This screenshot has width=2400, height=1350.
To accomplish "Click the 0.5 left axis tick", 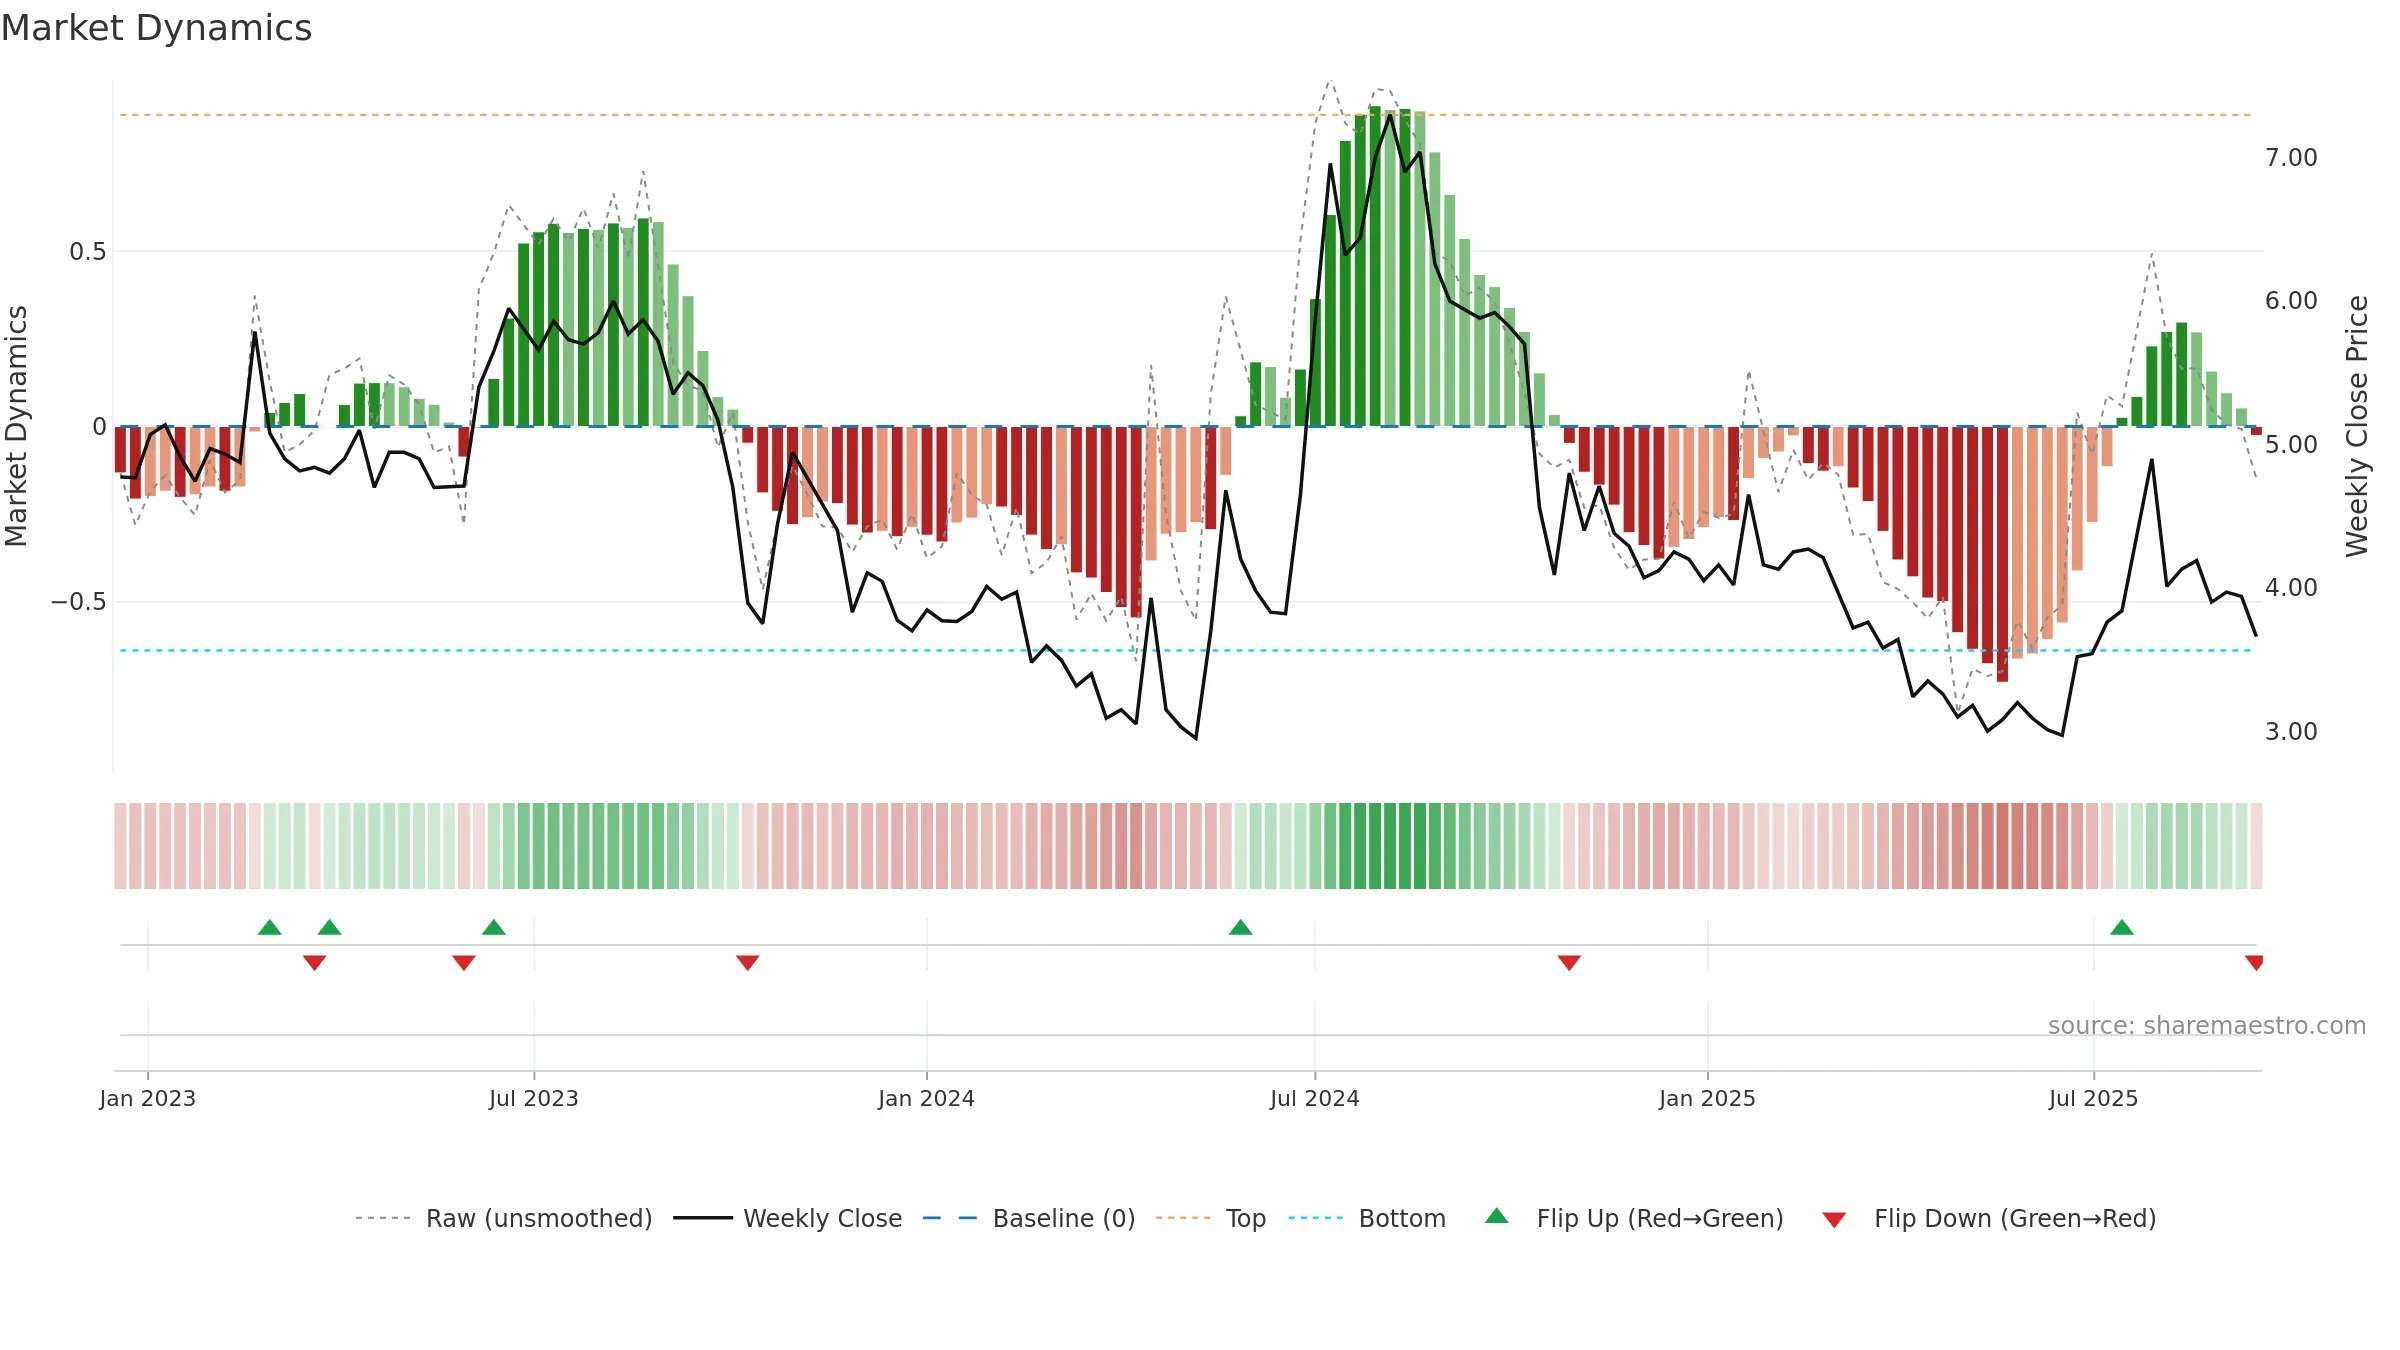I will coord(88,252).
